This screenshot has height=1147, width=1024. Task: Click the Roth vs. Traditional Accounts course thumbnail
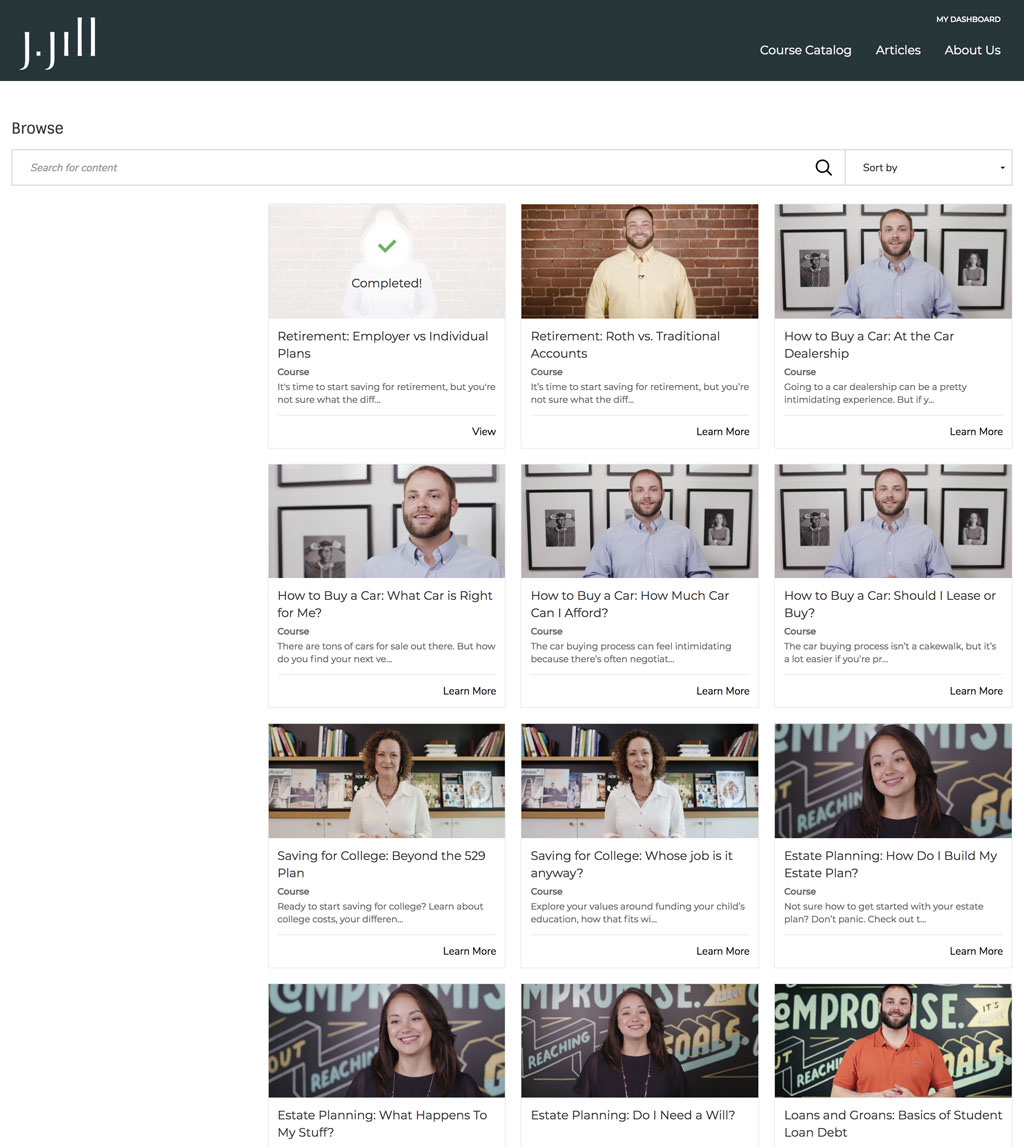(x=639, y=261)
